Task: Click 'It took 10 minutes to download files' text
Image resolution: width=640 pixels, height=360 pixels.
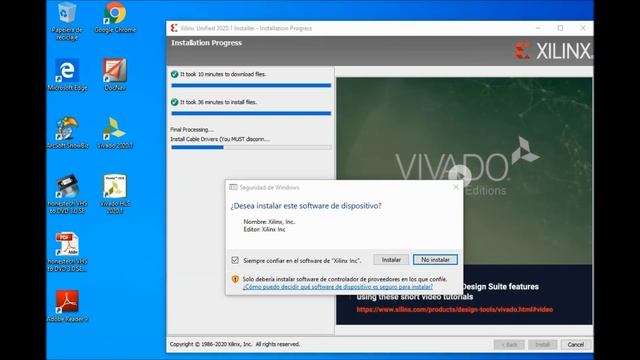Action: click(223, 74)
